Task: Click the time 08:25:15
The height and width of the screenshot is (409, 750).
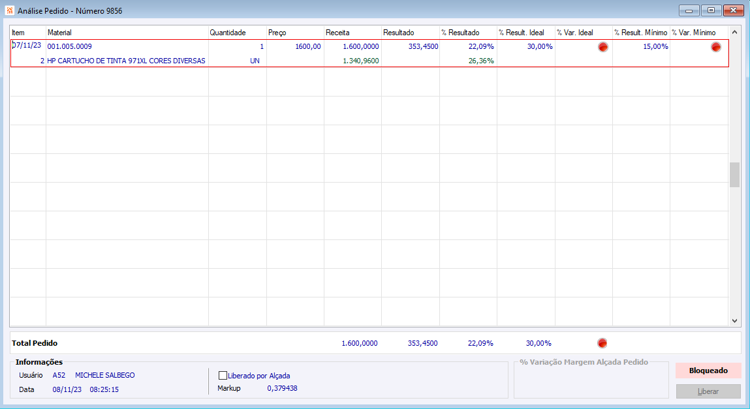Action: (x=104, y=389)
